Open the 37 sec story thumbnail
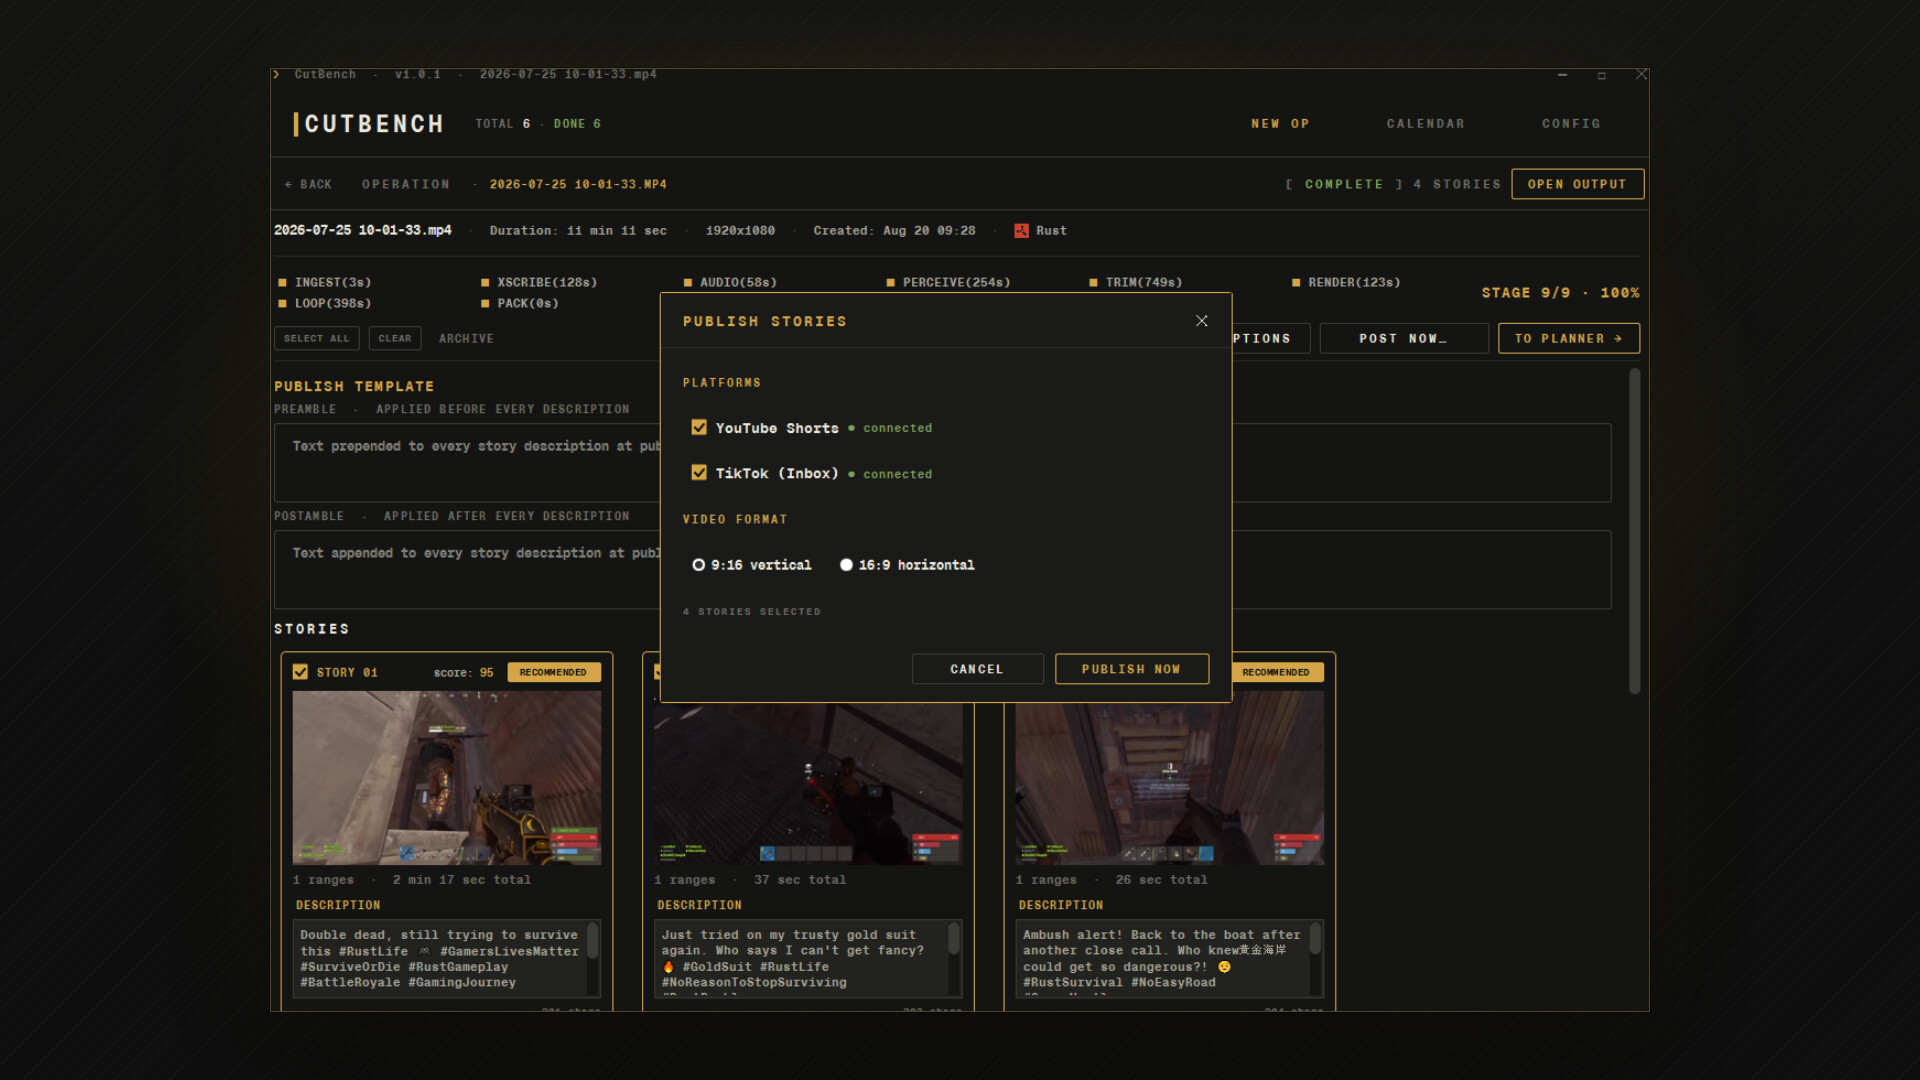 click(x=808, y=784)
